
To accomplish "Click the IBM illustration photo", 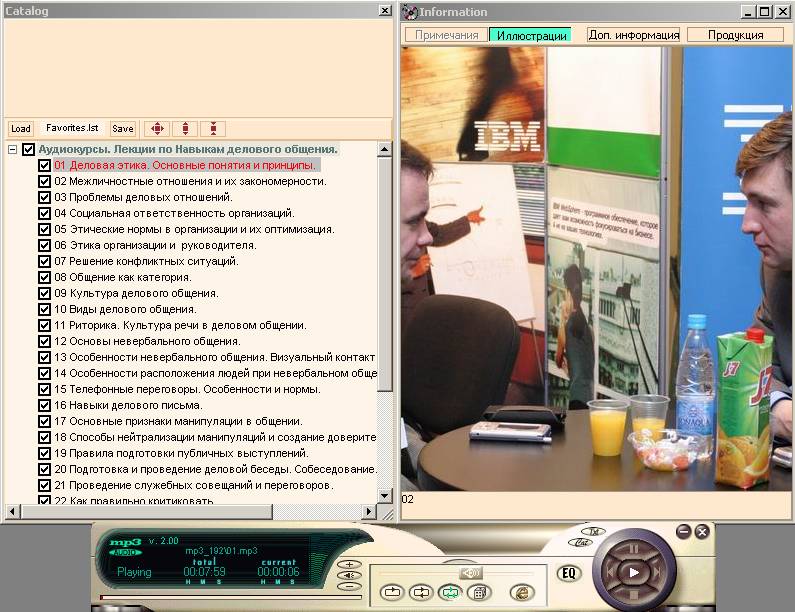I will 596,269.
